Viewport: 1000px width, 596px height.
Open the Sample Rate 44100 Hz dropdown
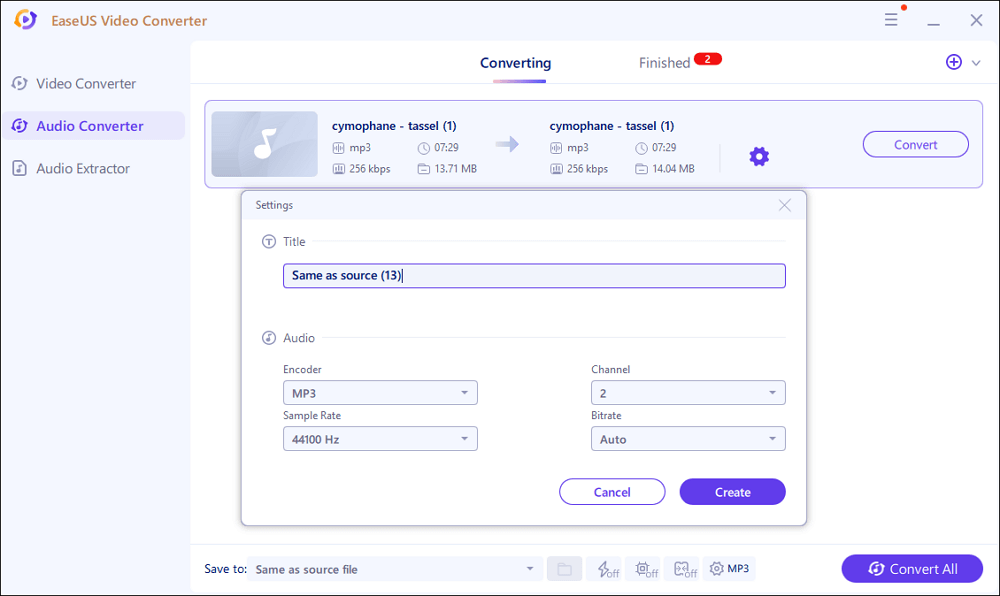(380, 439)
